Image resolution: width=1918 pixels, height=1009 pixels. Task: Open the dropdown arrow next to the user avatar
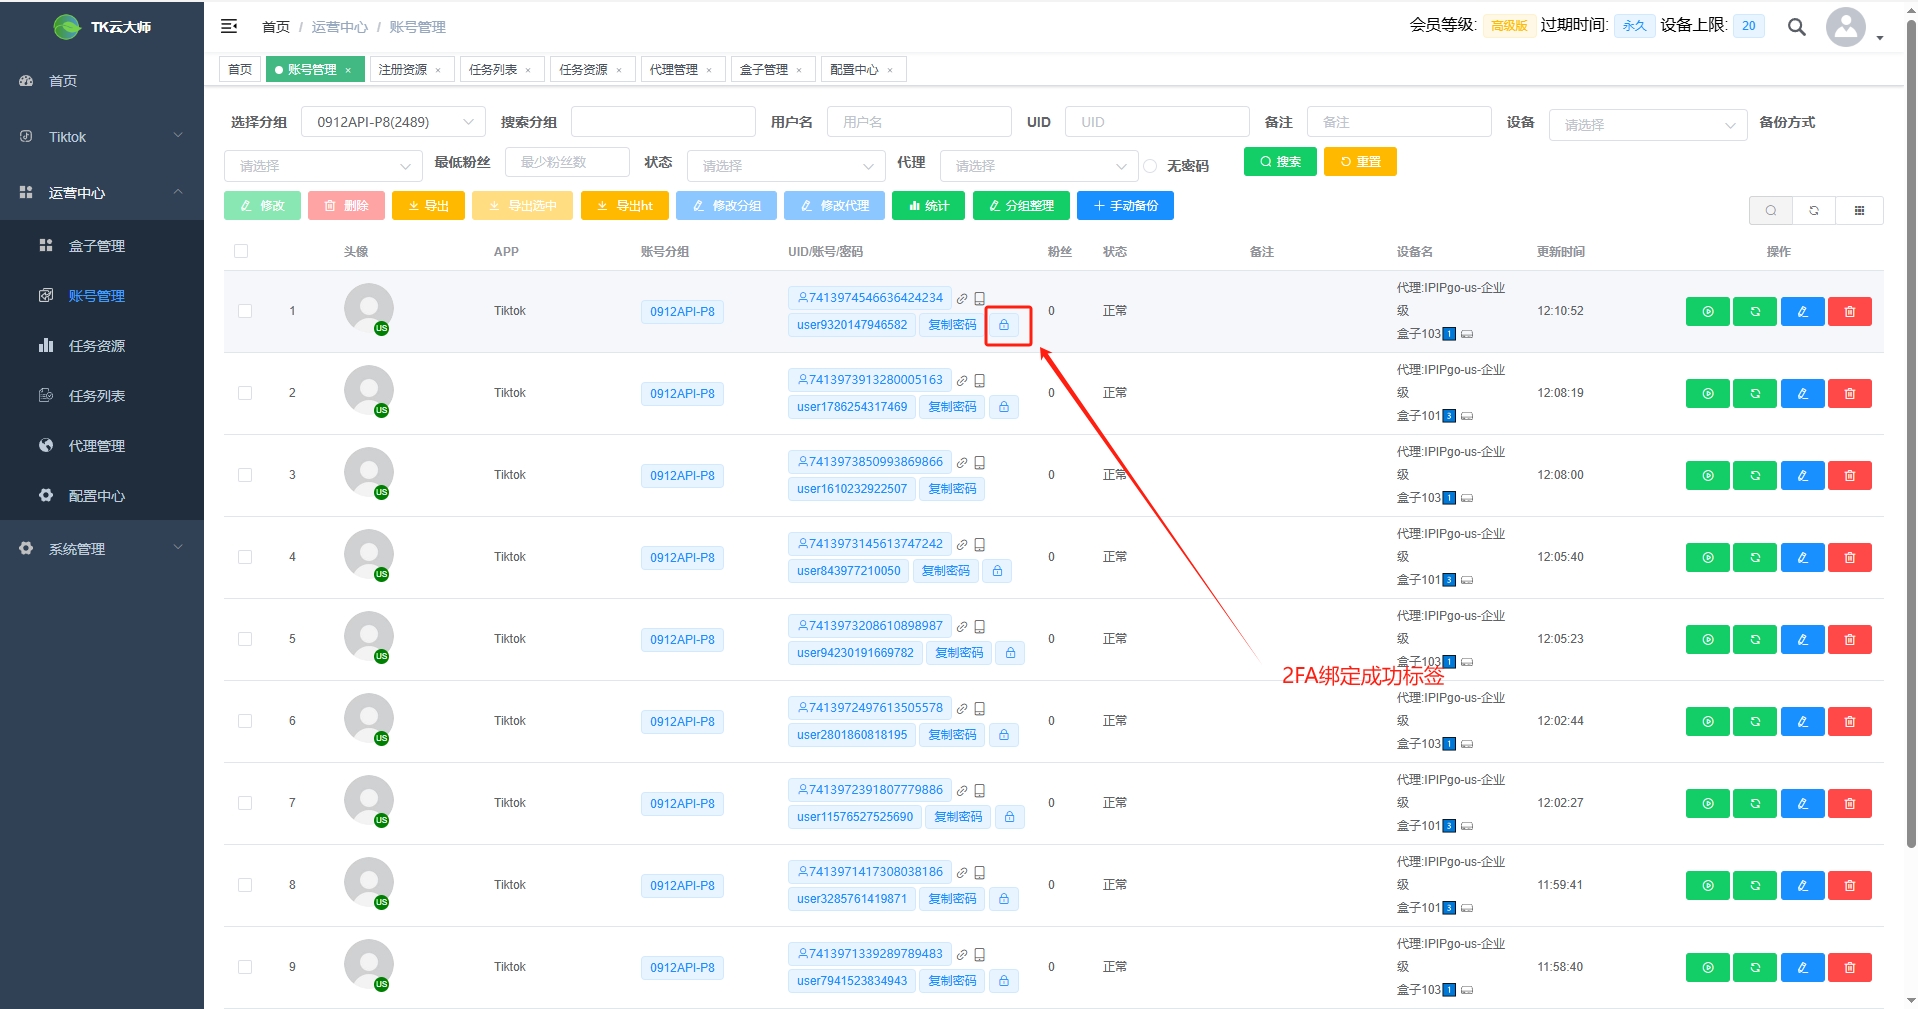tap(1880, 38)
